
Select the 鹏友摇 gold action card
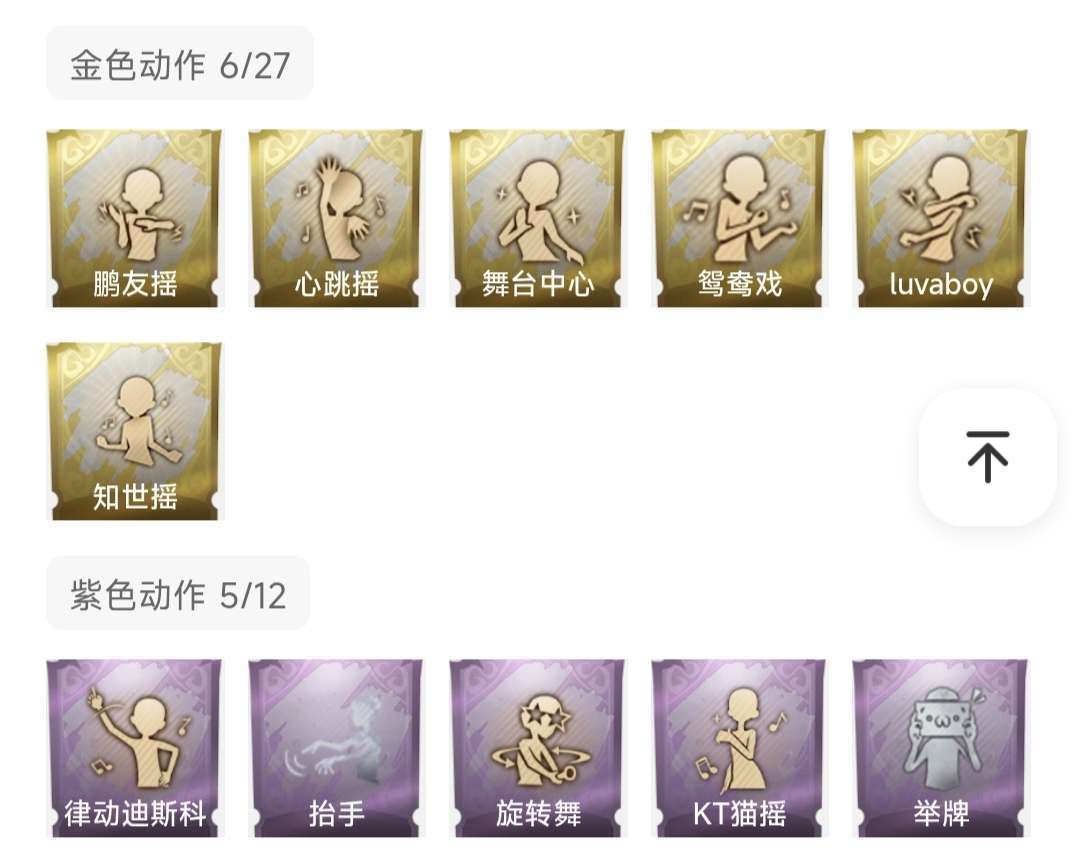134,218
